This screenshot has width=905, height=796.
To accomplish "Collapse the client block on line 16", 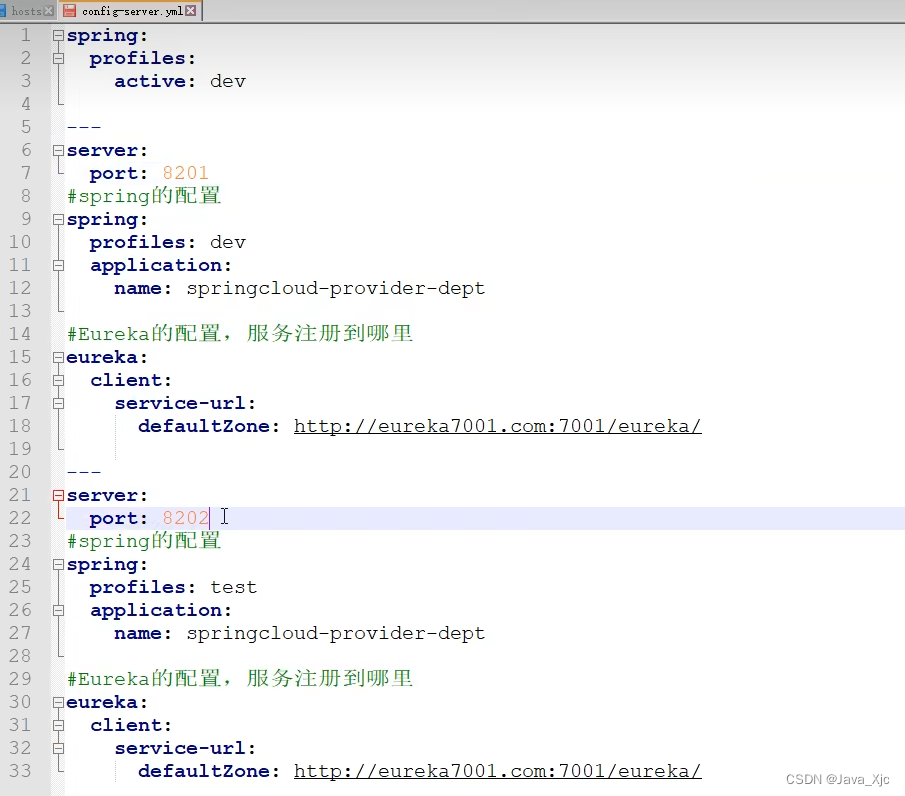I will [x=58, y=380].
